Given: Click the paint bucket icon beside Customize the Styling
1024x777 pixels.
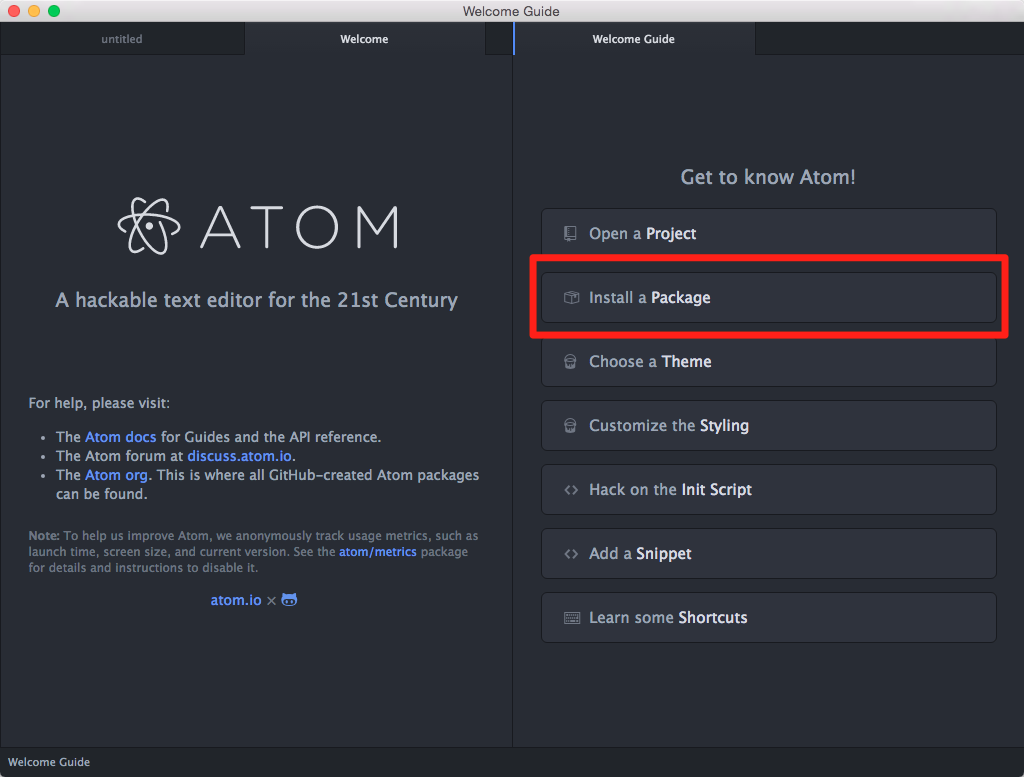Looking at the screenshot, I should (x=570, y=426).
